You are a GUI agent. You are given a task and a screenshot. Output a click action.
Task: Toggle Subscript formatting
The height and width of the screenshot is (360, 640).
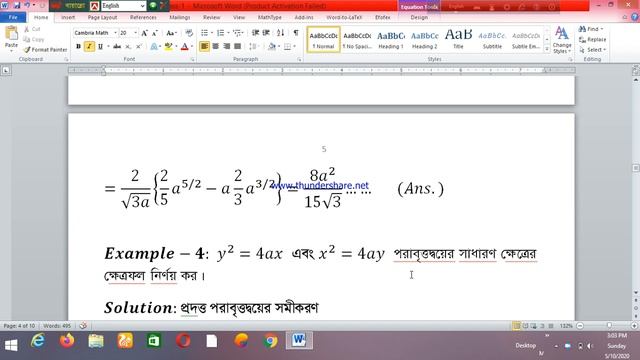pos(128,47)
